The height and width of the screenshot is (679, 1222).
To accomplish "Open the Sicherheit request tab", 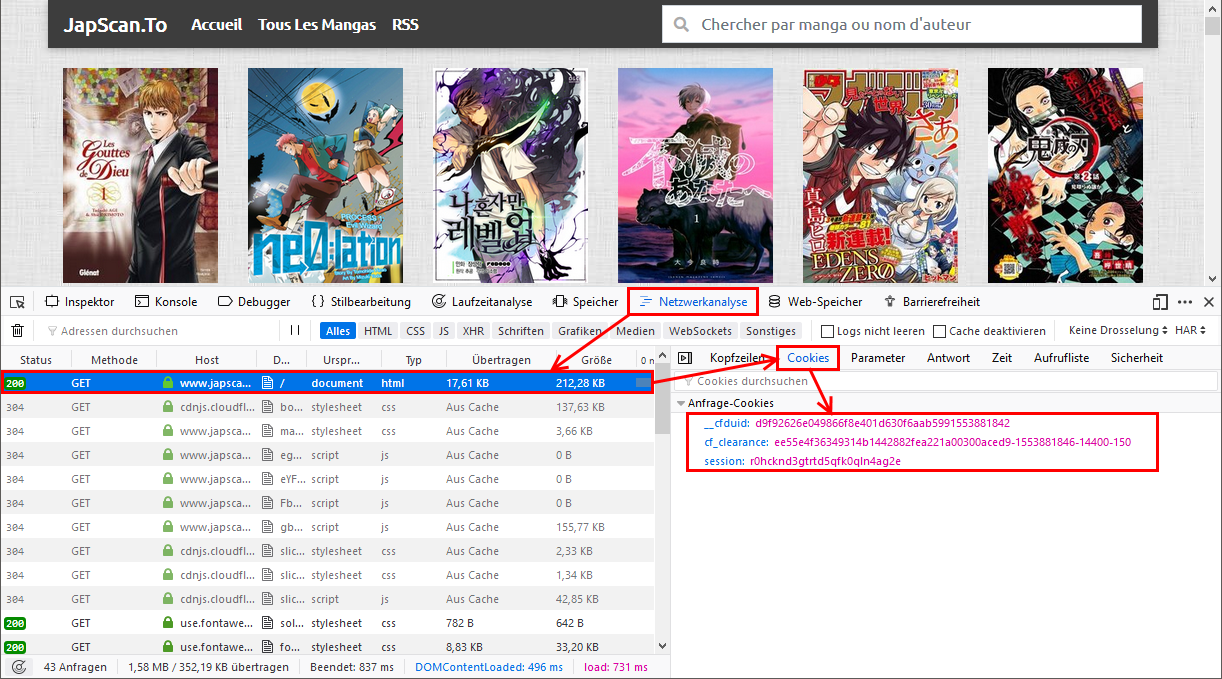I will click(1137, 358).
